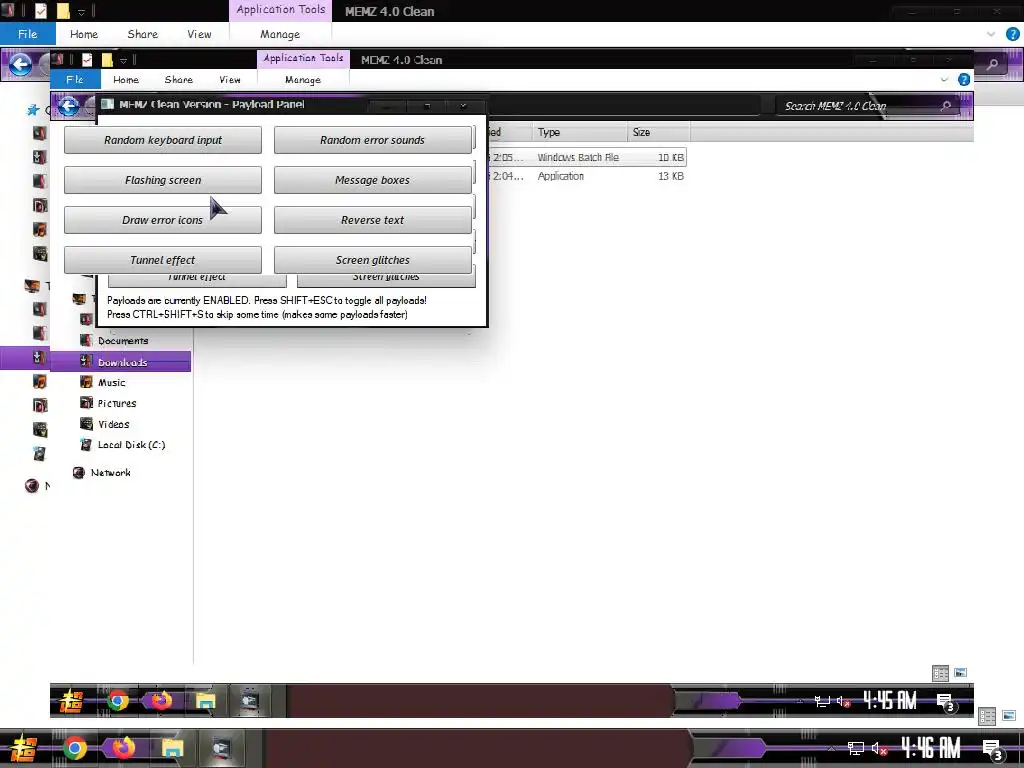Click the Quick access star icon
Viewport: 1024px width, 768px height.
tap(33, 110)
